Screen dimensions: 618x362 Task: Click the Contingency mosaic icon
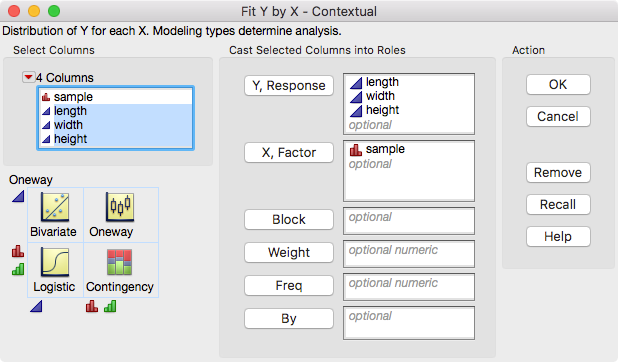119,262
